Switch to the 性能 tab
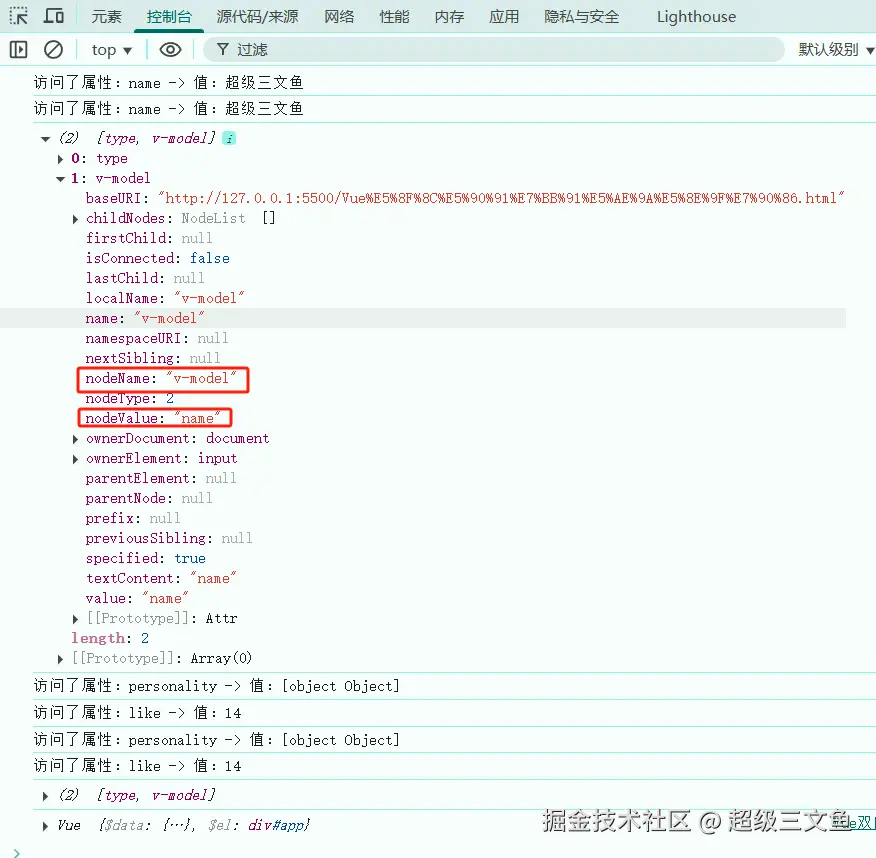The height and width of the screenshot is (858, 876). 394,17
